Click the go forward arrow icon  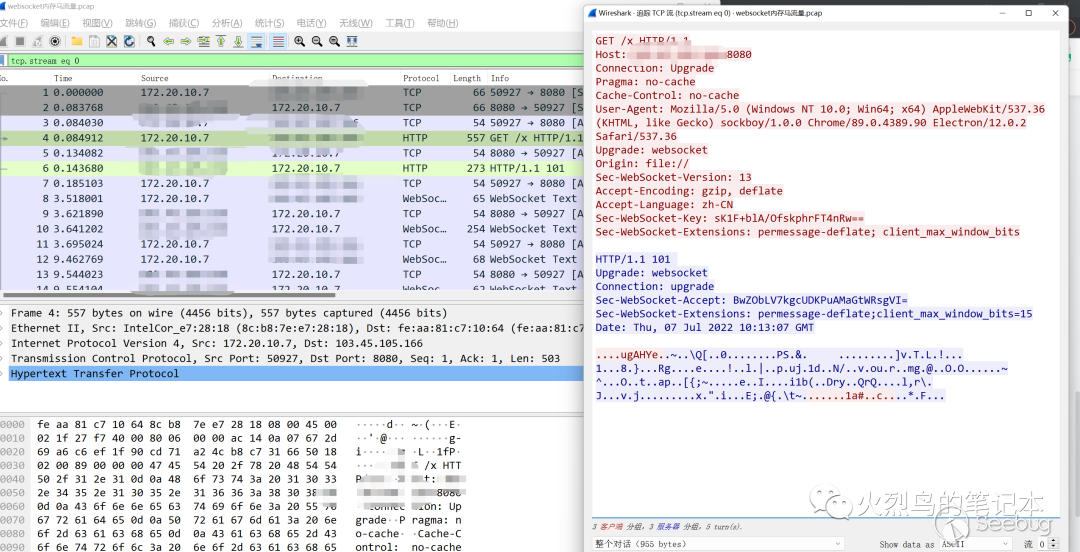coord(186,41)
